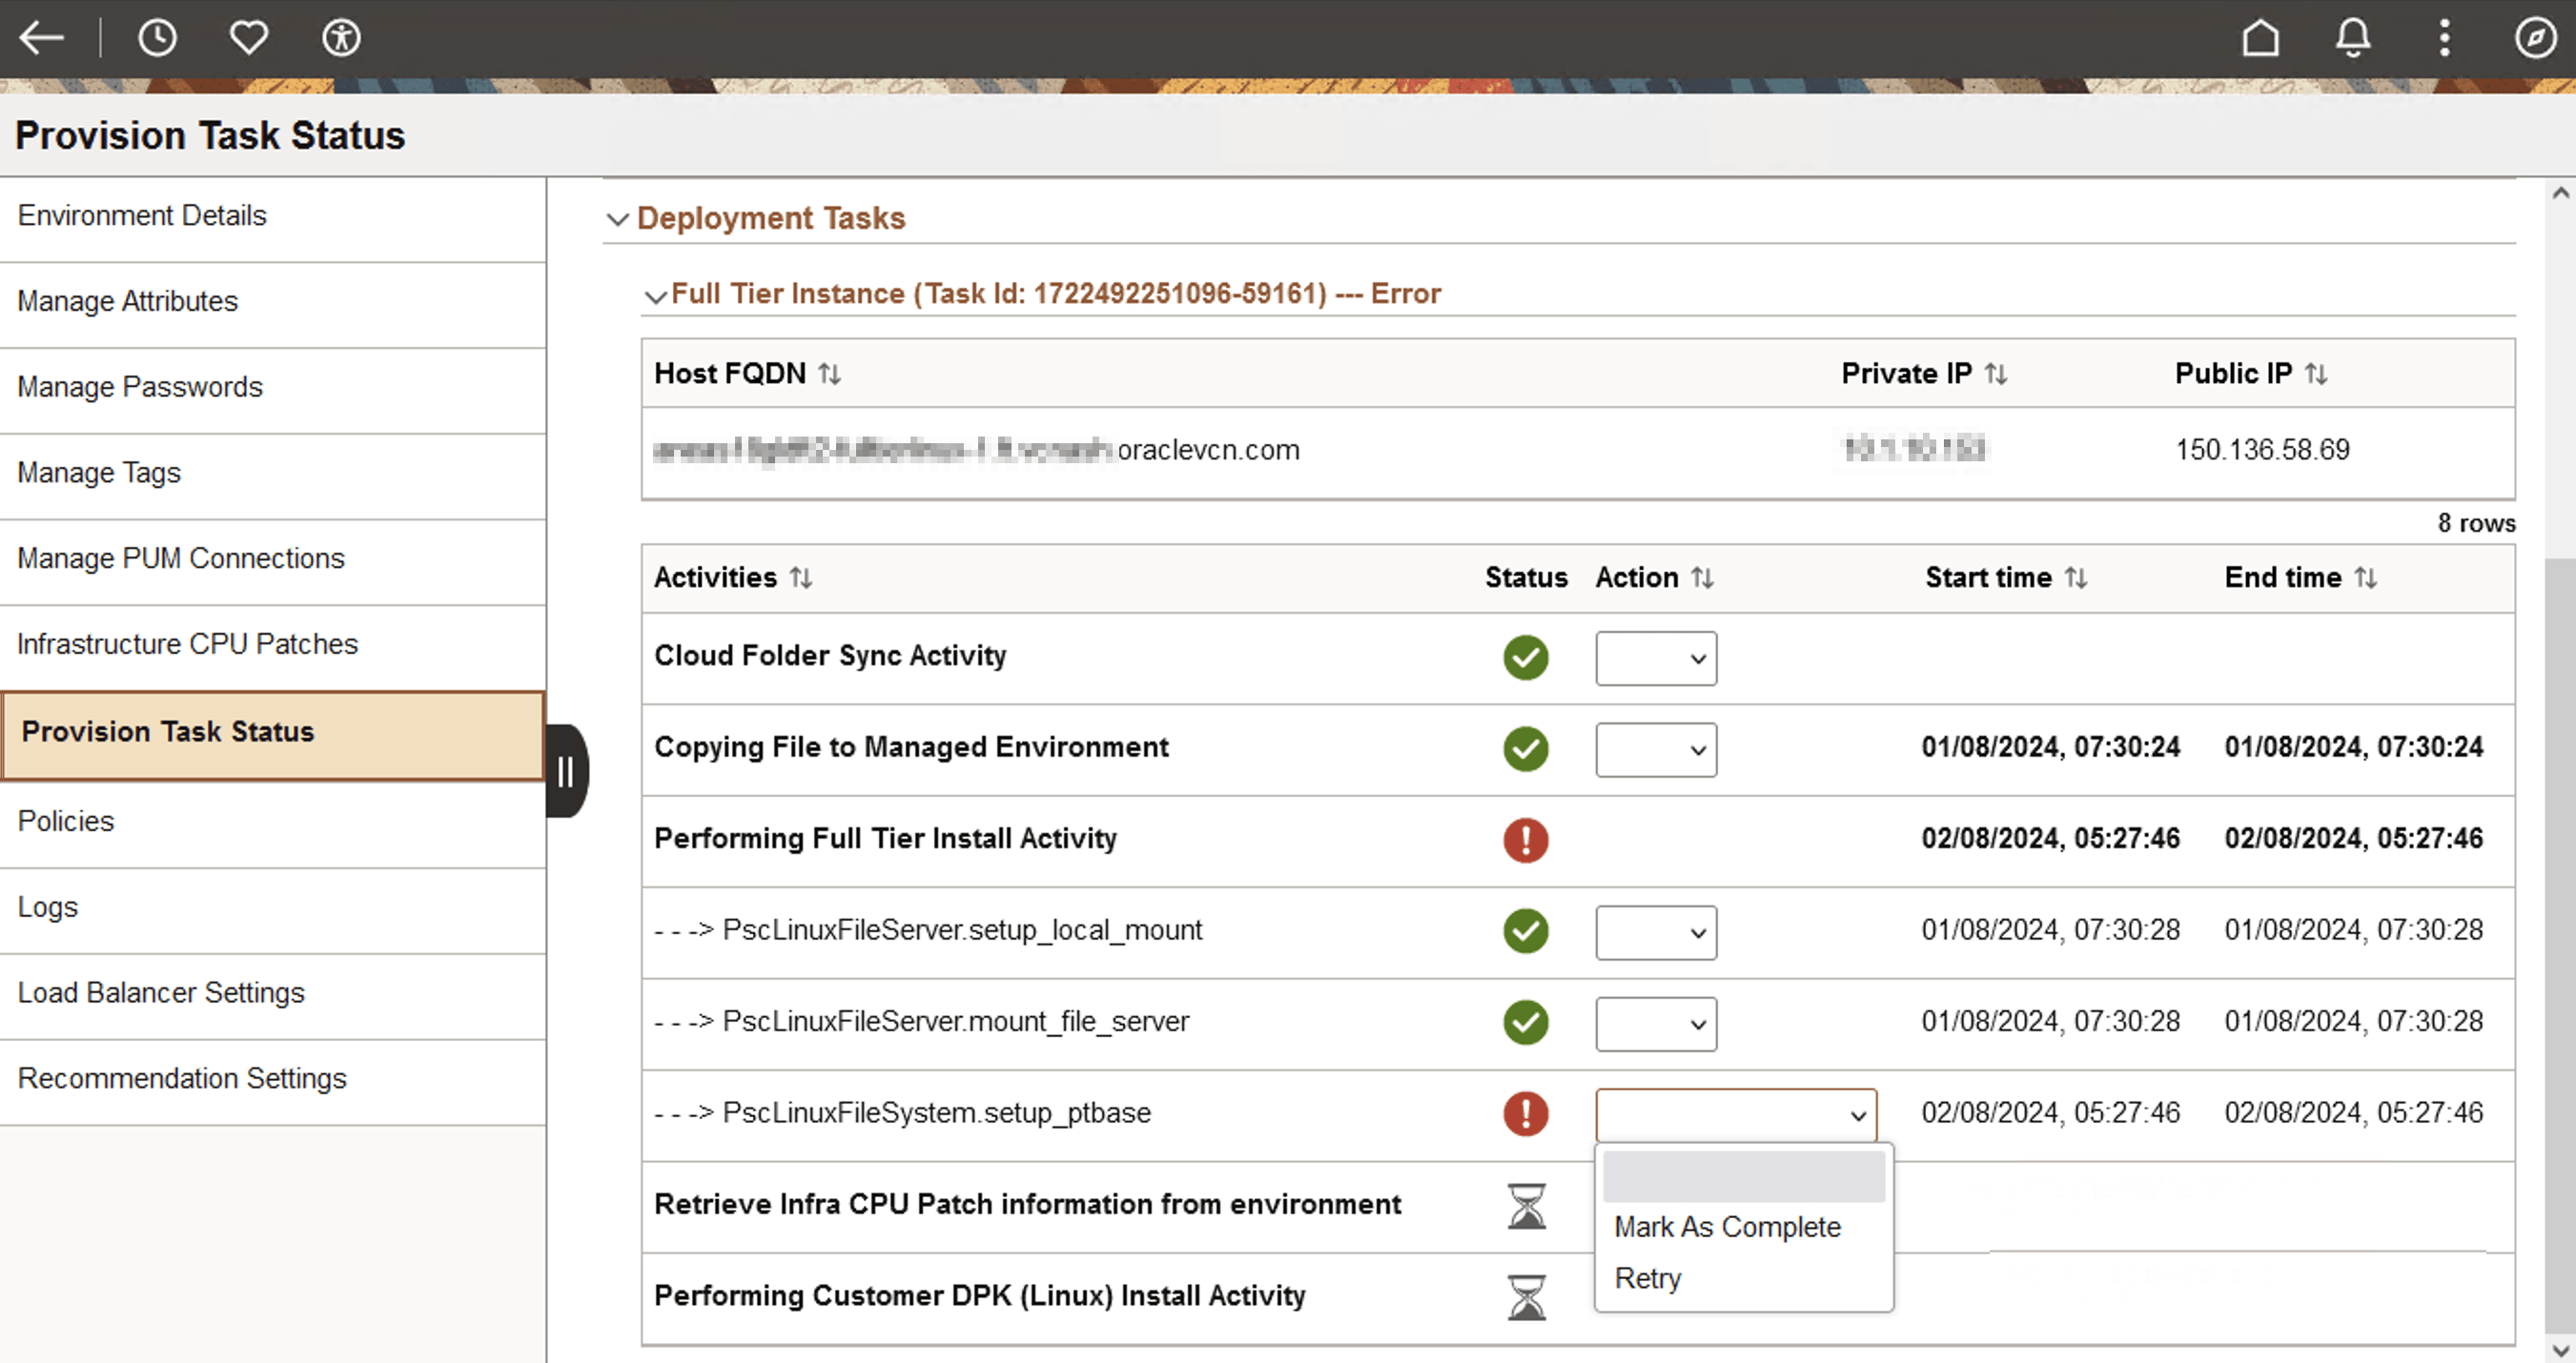Collapse the left navigation sidebar
The image size is (2576, 1363).
coord(566,770)
